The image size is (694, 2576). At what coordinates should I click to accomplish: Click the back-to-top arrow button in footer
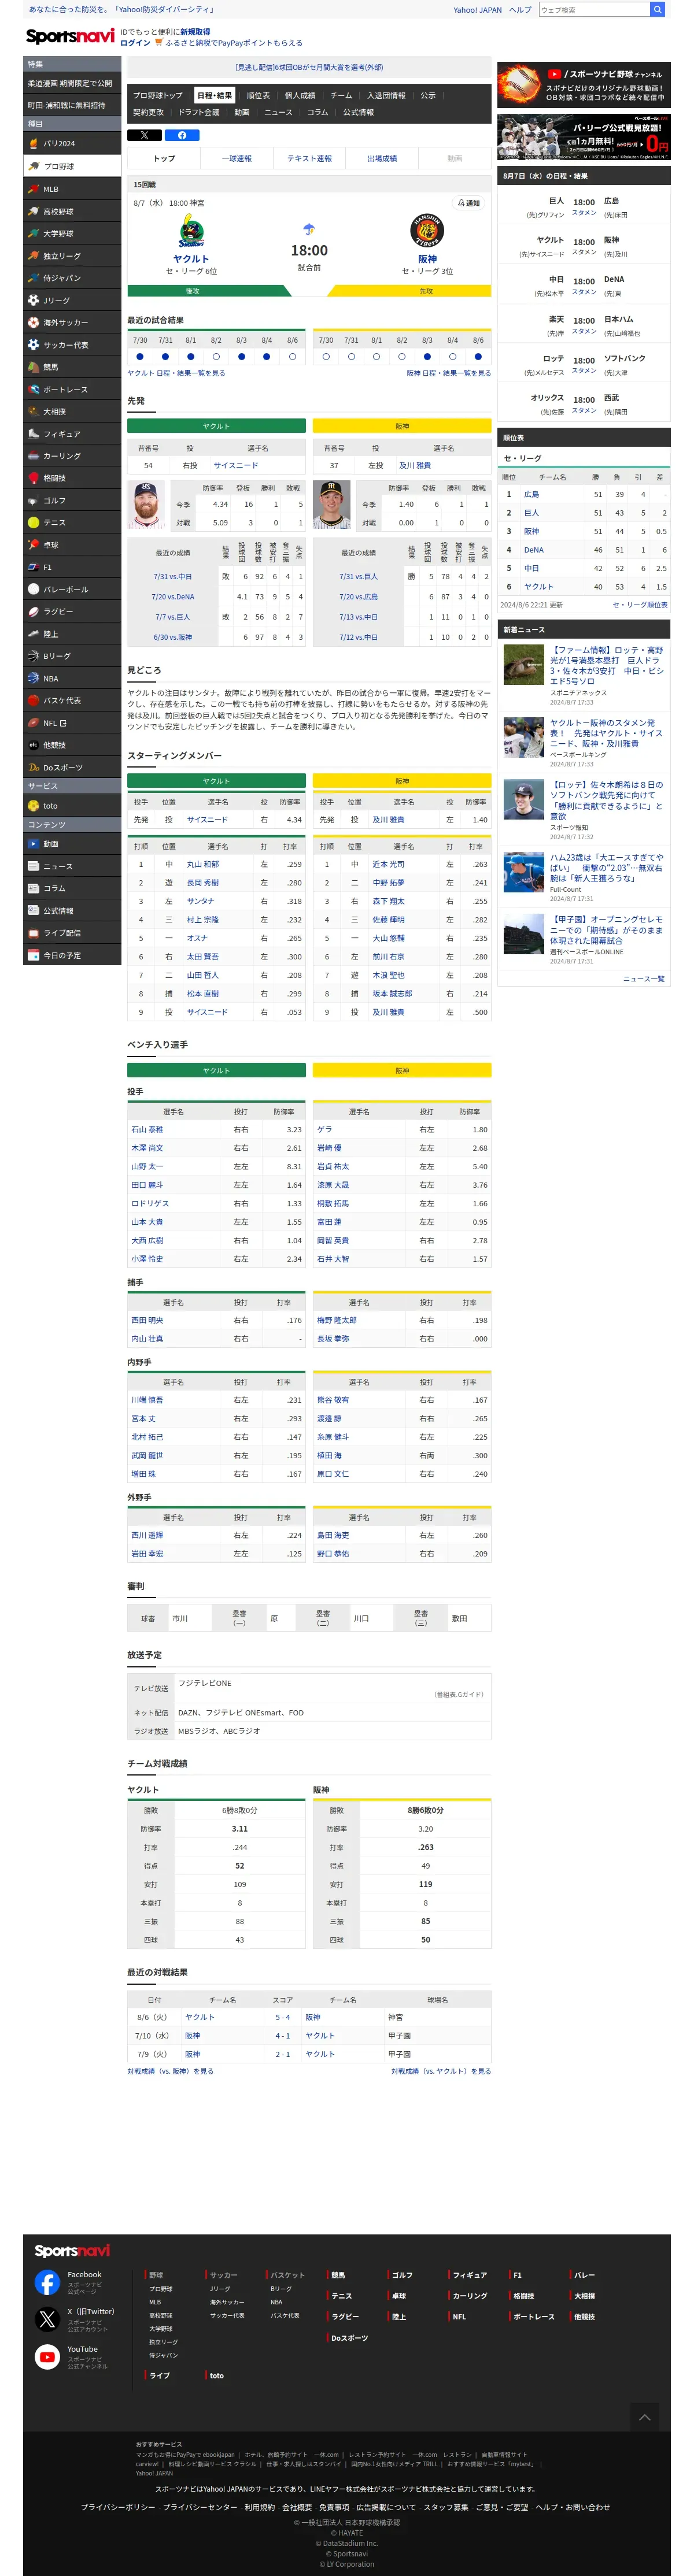click(644, 2417)
